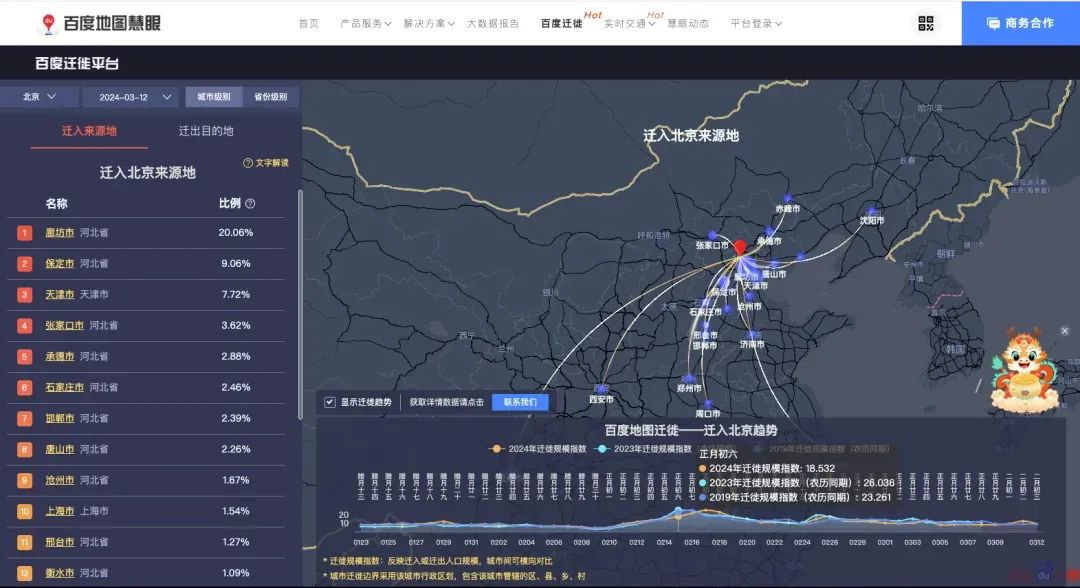Click the rank 10 number badge
This screenshot has height=588, width=1080.
[x=25, y=512]
